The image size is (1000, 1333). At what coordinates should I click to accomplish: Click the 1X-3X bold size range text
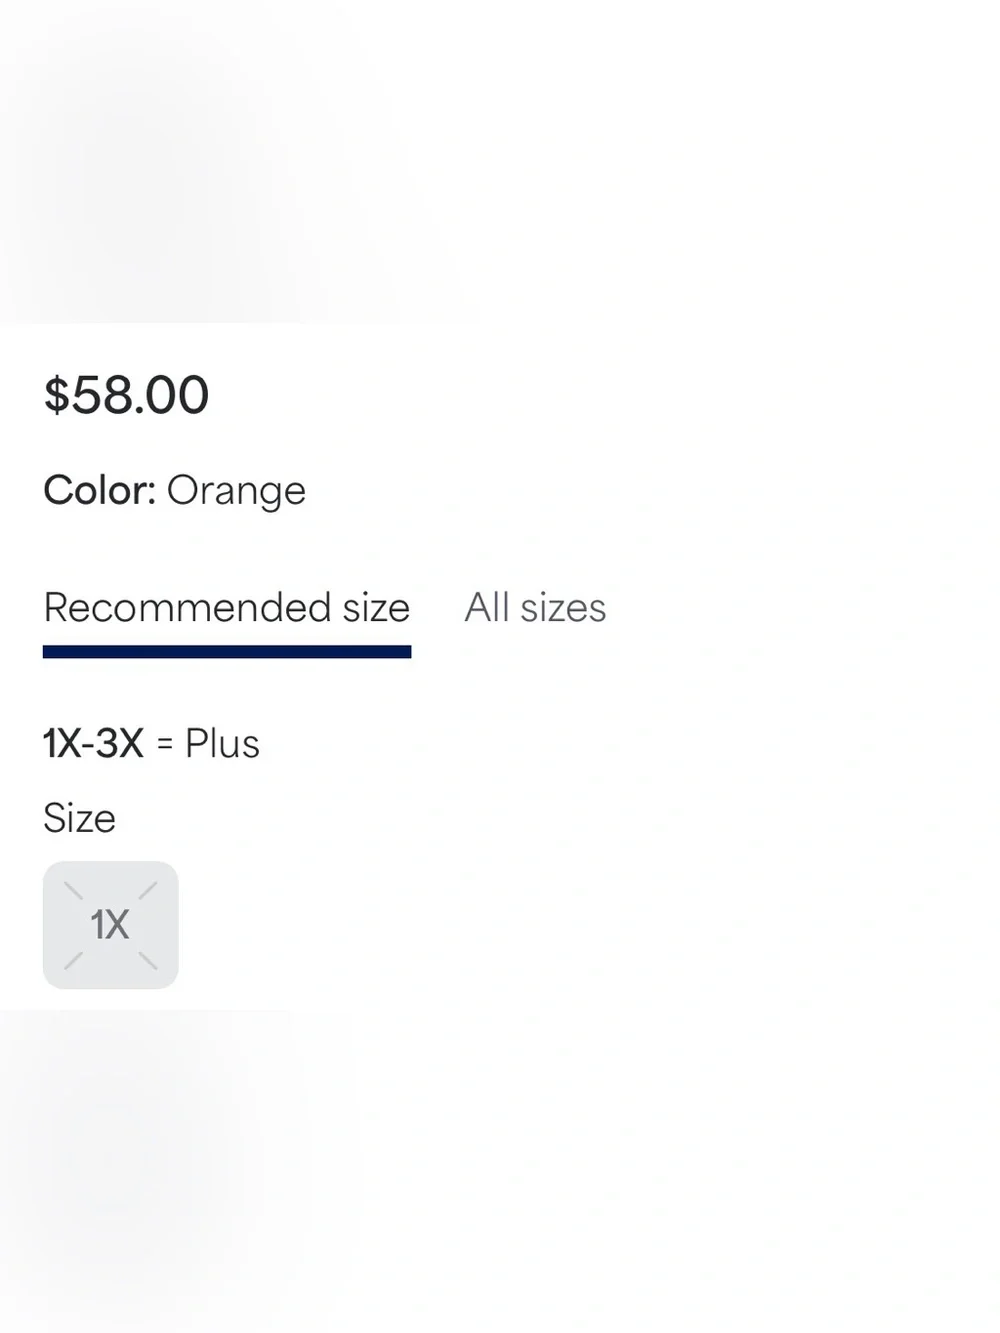click(94, 744)
